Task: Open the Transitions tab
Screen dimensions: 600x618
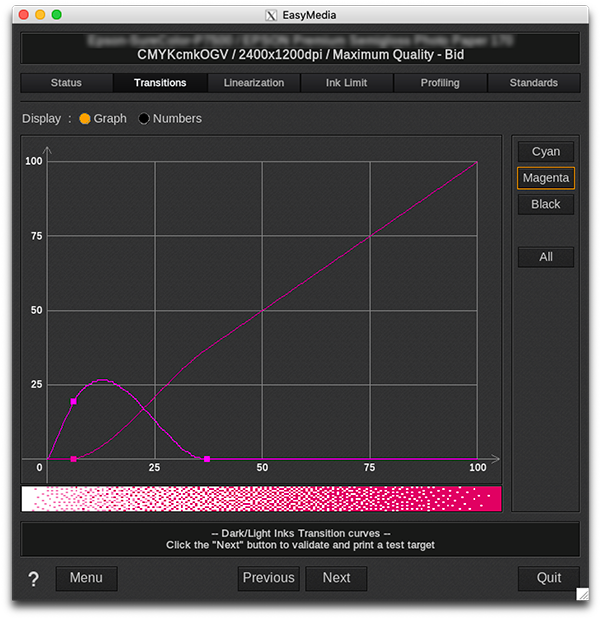Action: click(160, 83)
